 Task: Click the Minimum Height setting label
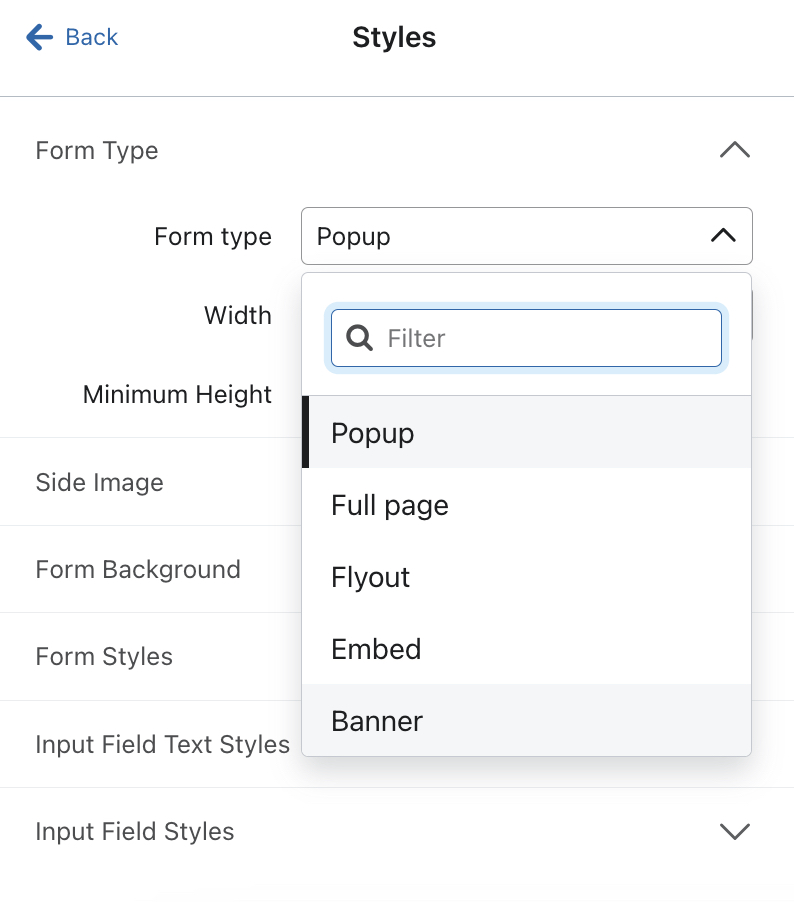[177, 394]
